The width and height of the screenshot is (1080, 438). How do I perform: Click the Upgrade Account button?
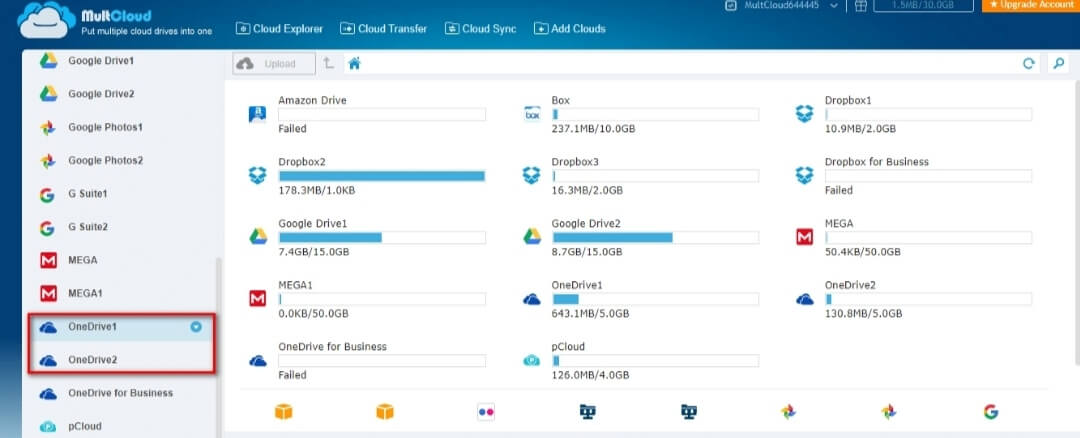[1031, 6]
